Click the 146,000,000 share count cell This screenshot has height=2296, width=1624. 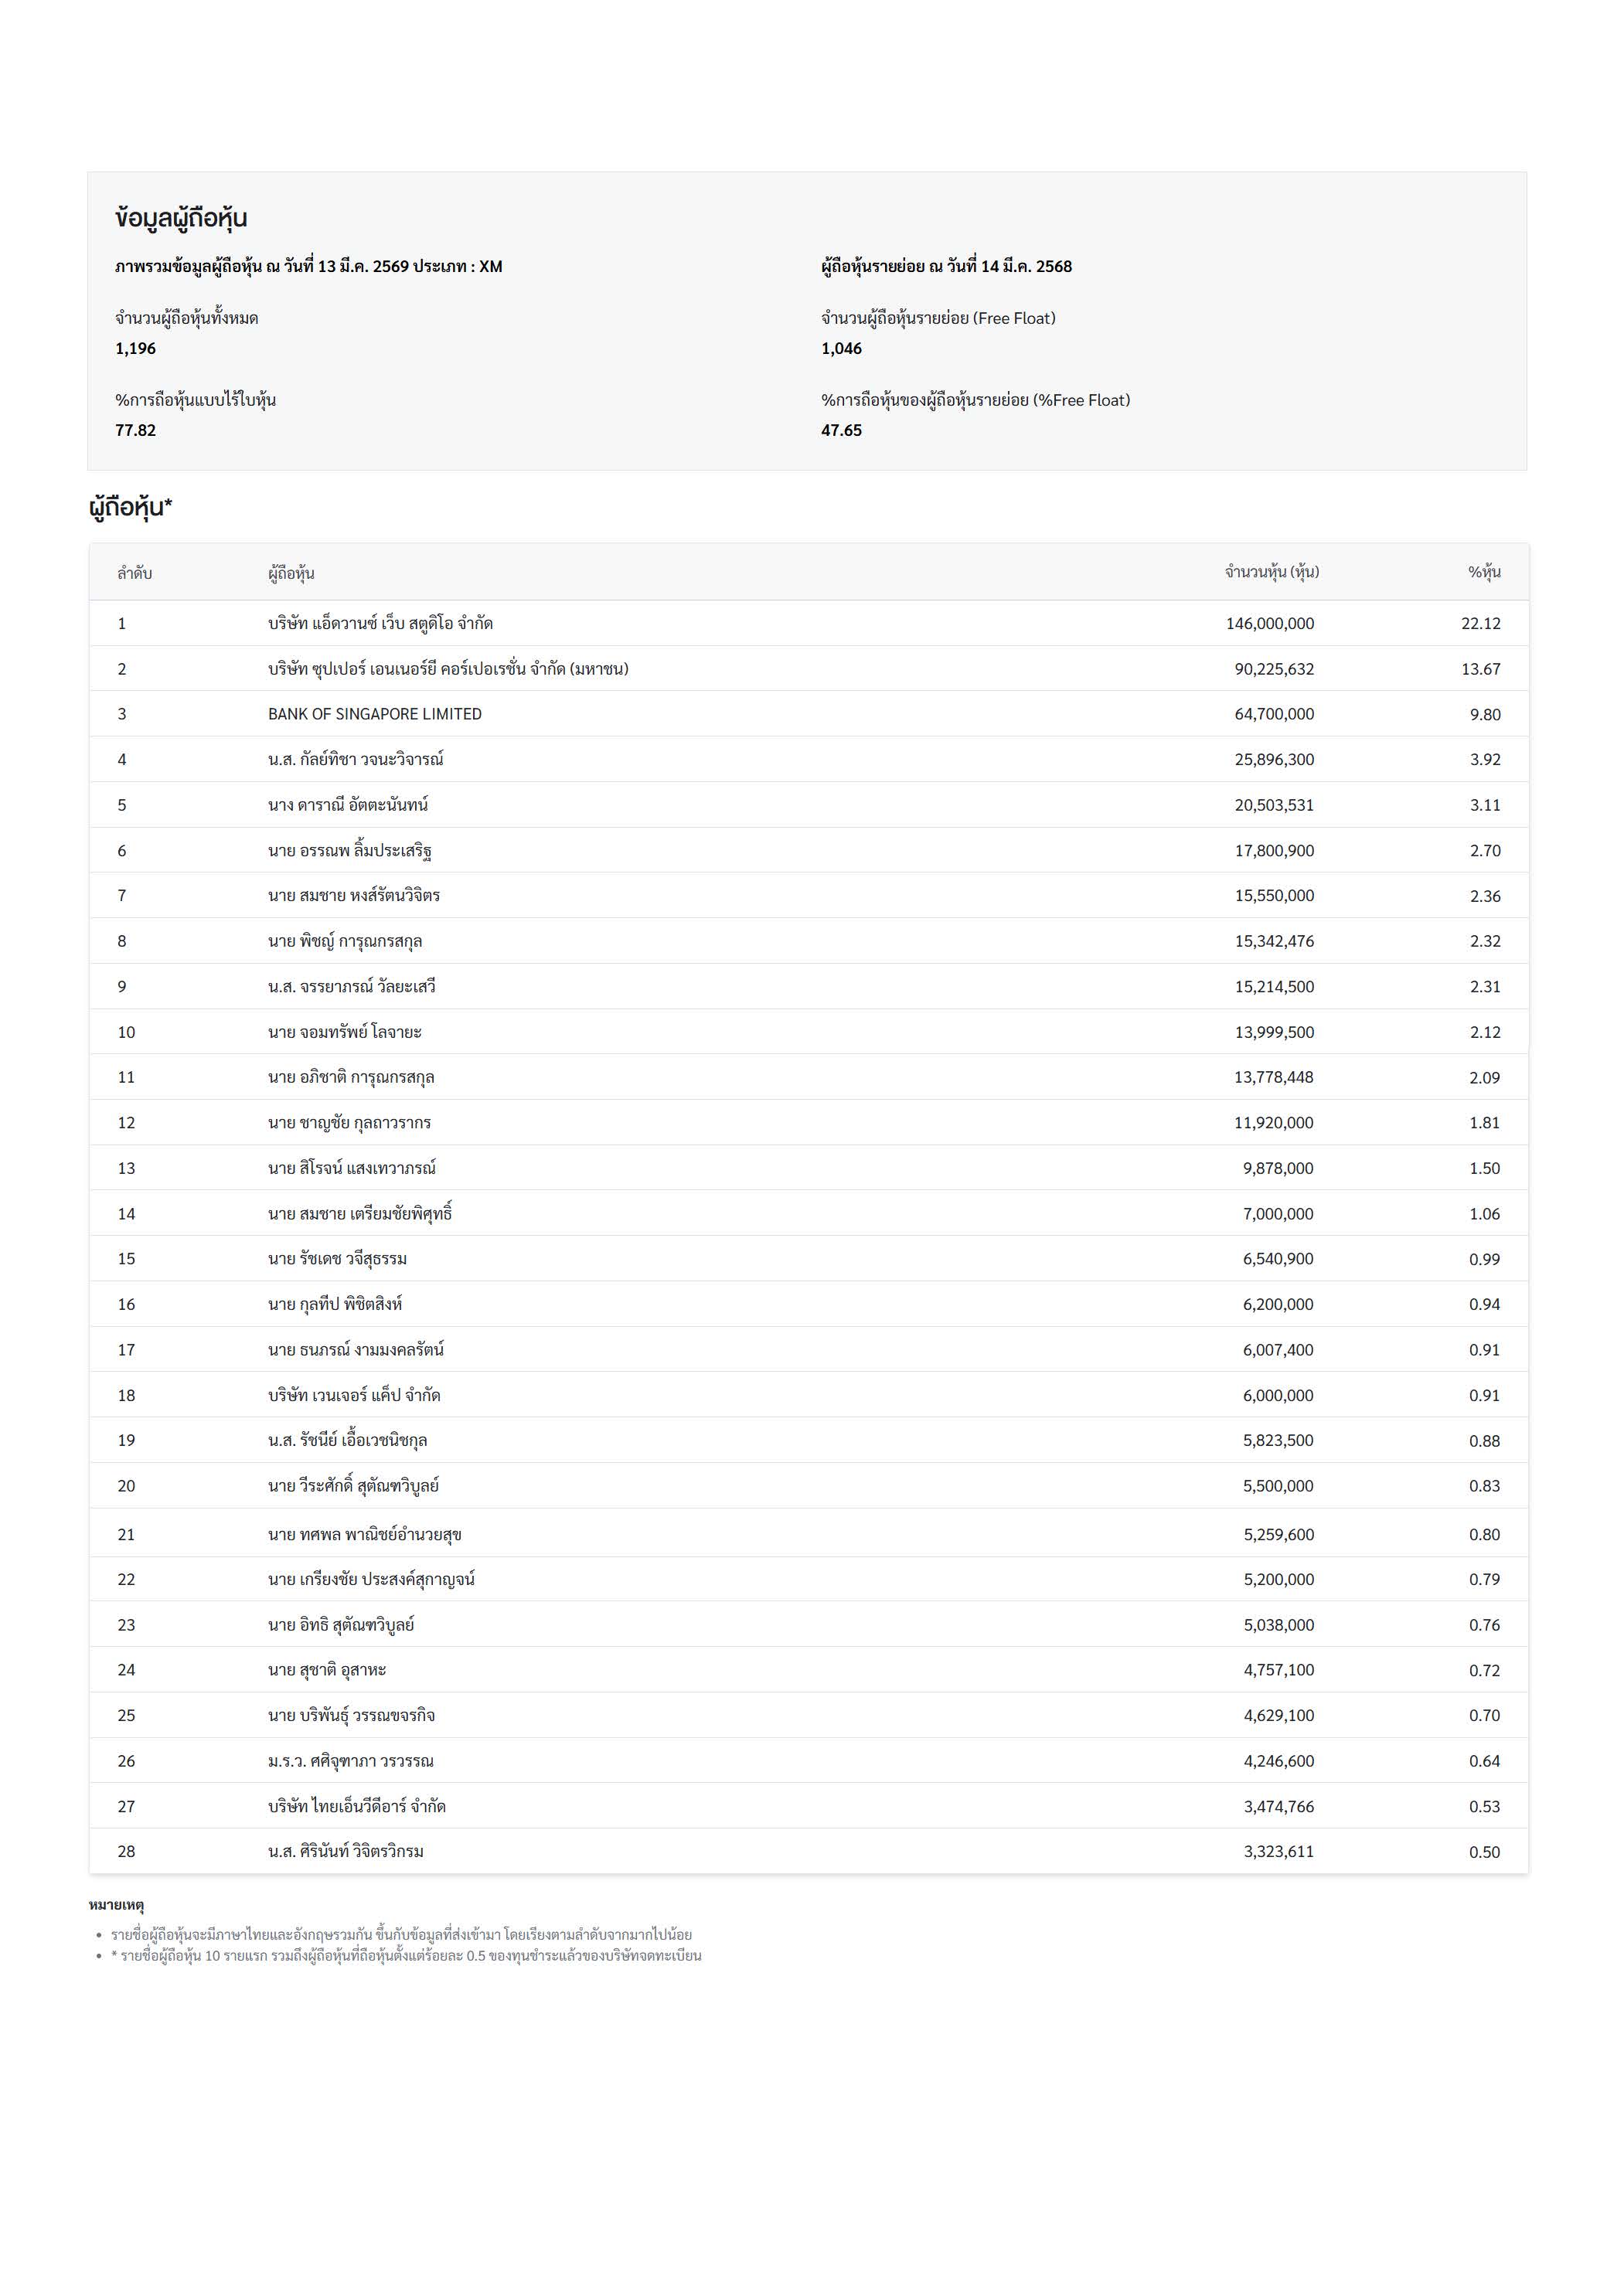coord(1270,624)
